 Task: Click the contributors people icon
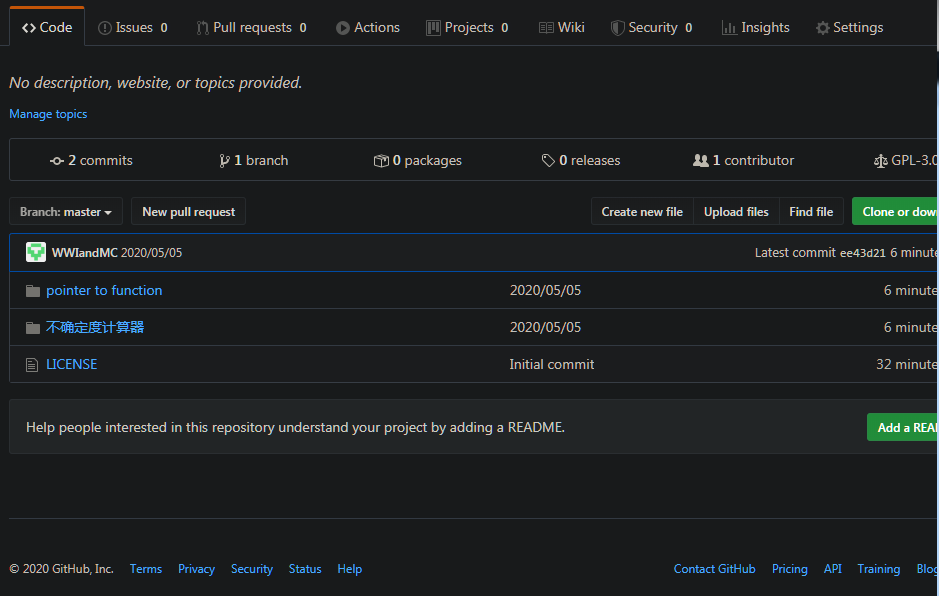click(x=701, y=161)
